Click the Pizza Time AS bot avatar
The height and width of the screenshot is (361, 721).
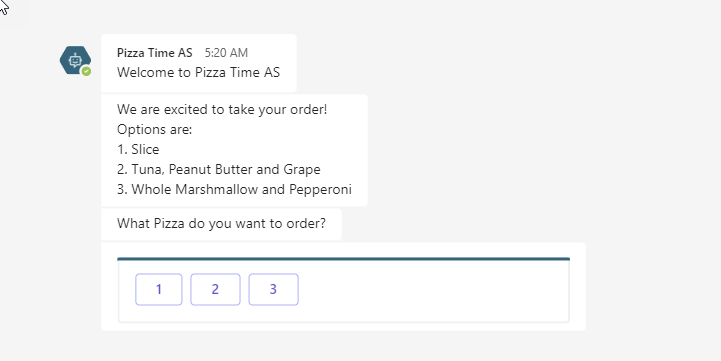coord(75,60)
